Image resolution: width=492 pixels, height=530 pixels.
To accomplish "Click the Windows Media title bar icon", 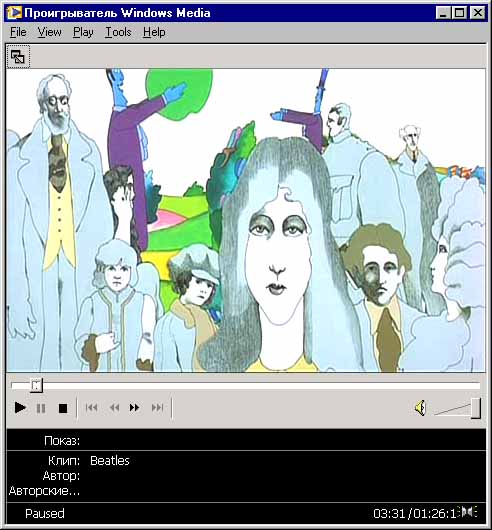I will click(x=14, y=13).
